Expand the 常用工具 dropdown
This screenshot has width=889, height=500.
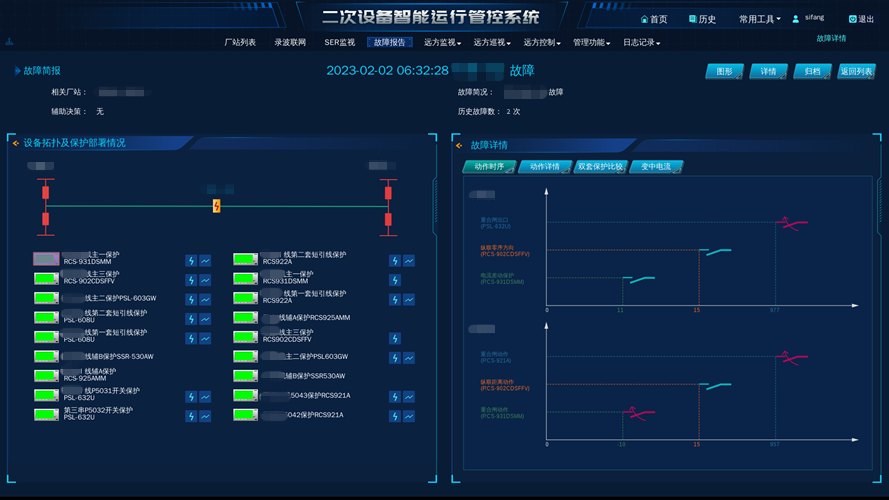point(759,20)
